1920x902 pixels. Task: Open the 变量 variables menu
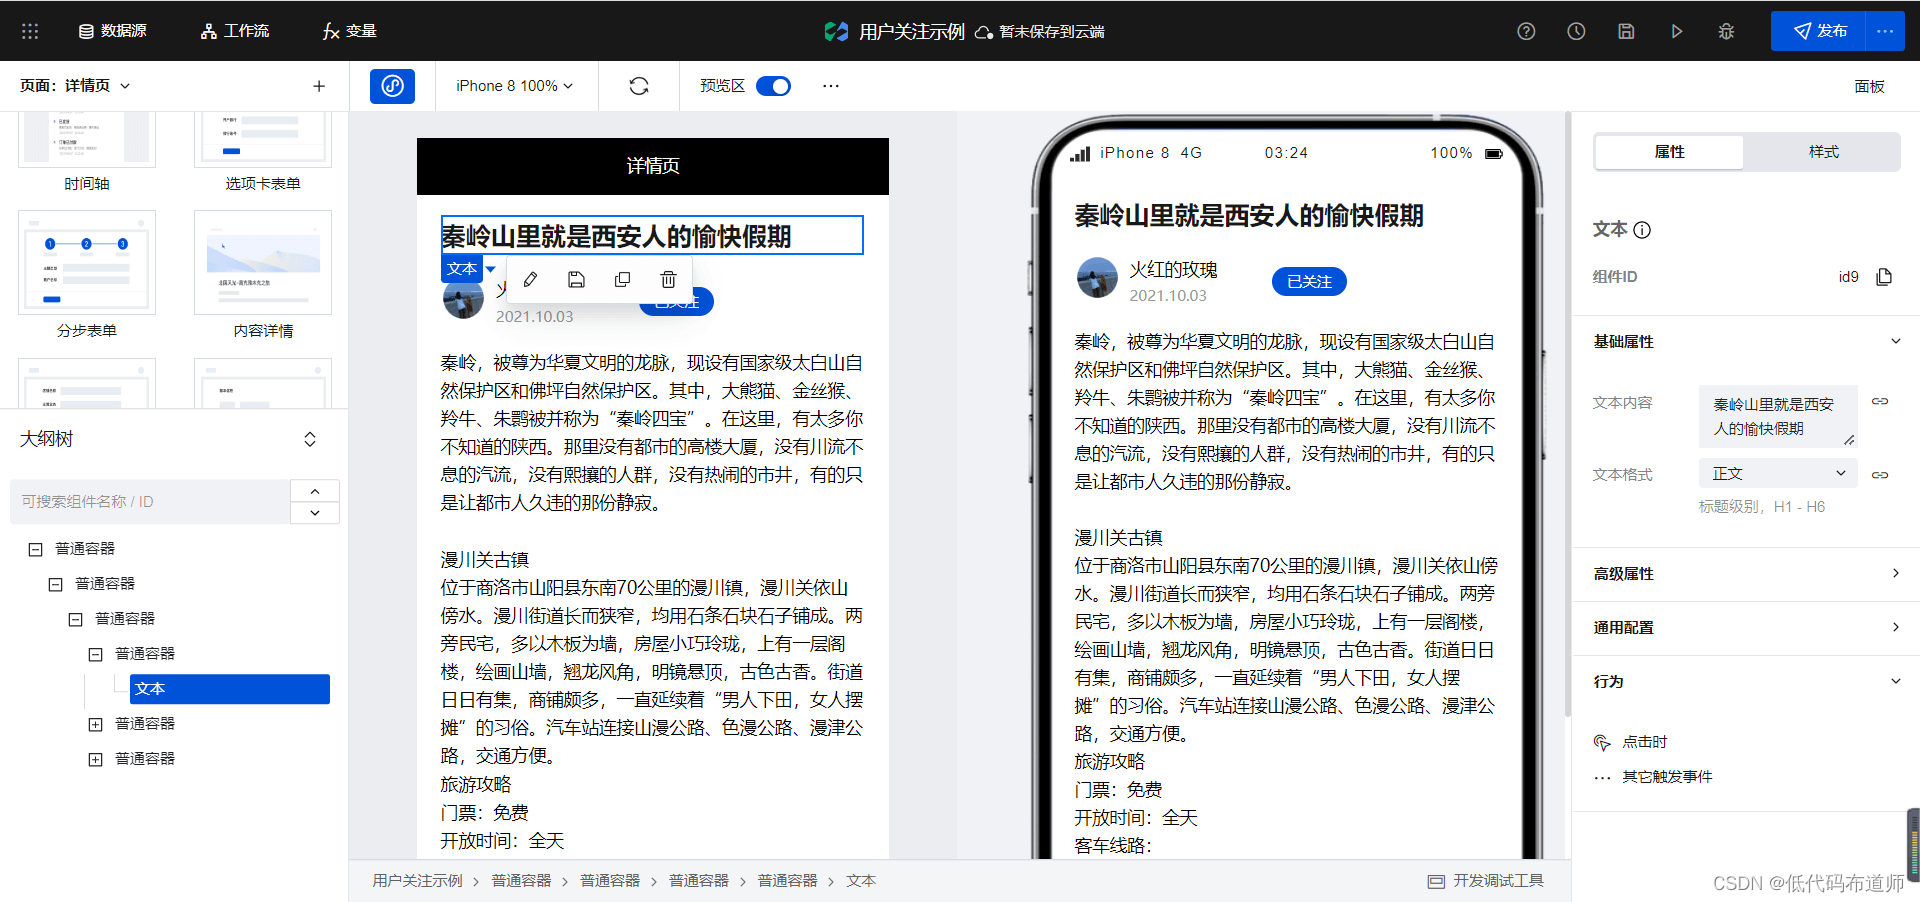tap(349, 31)
